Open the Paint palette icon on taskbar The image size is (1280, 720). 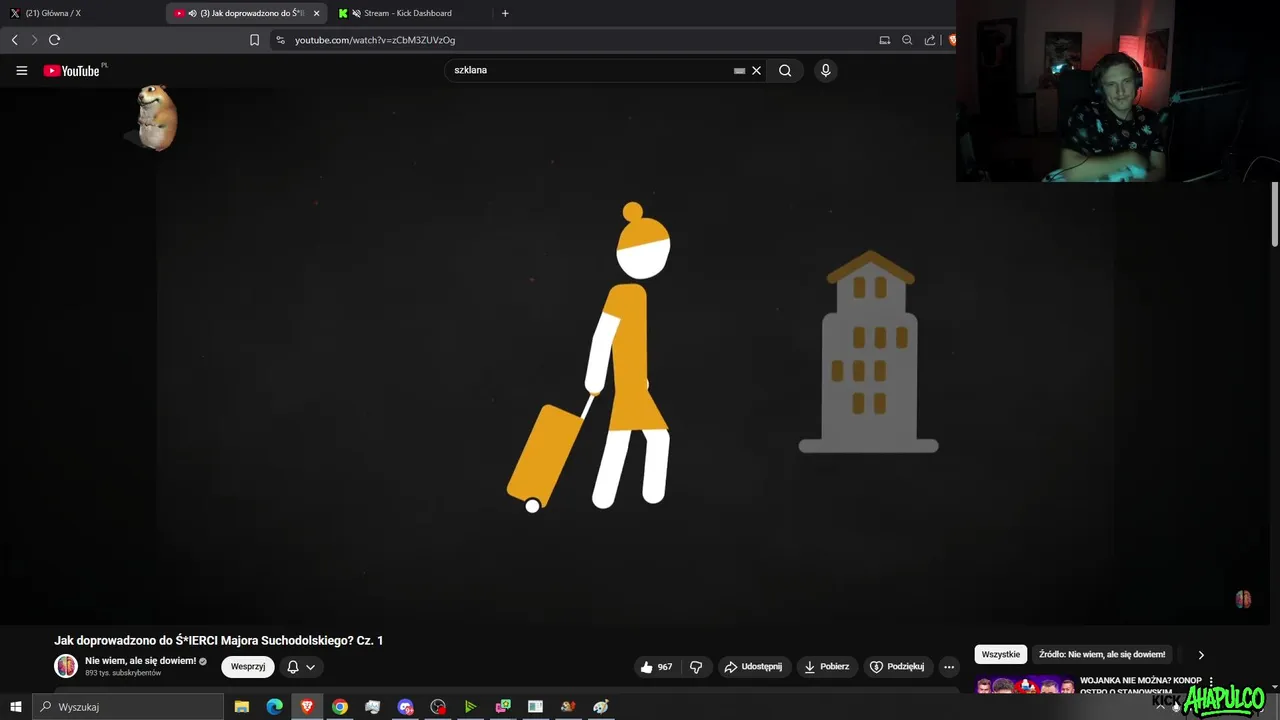(600, 707)
